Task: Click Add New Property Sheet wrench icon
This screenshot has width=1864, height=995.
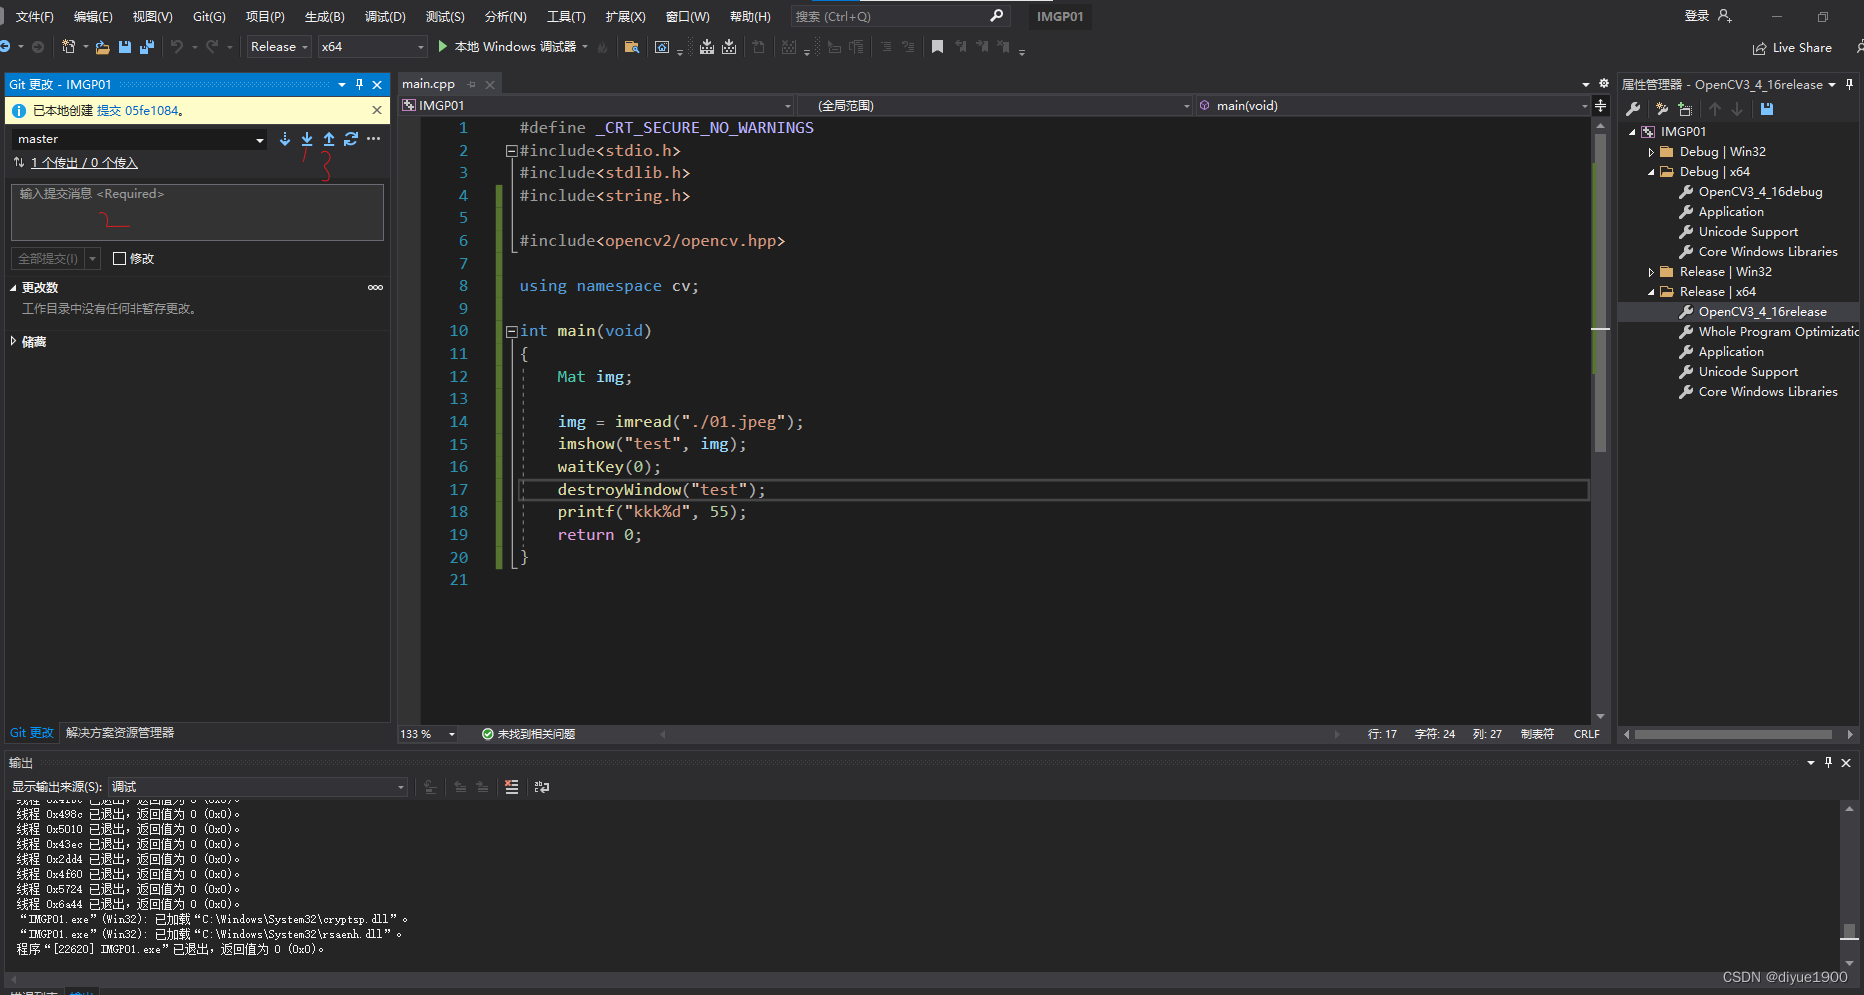Action: pos(1662,109)
